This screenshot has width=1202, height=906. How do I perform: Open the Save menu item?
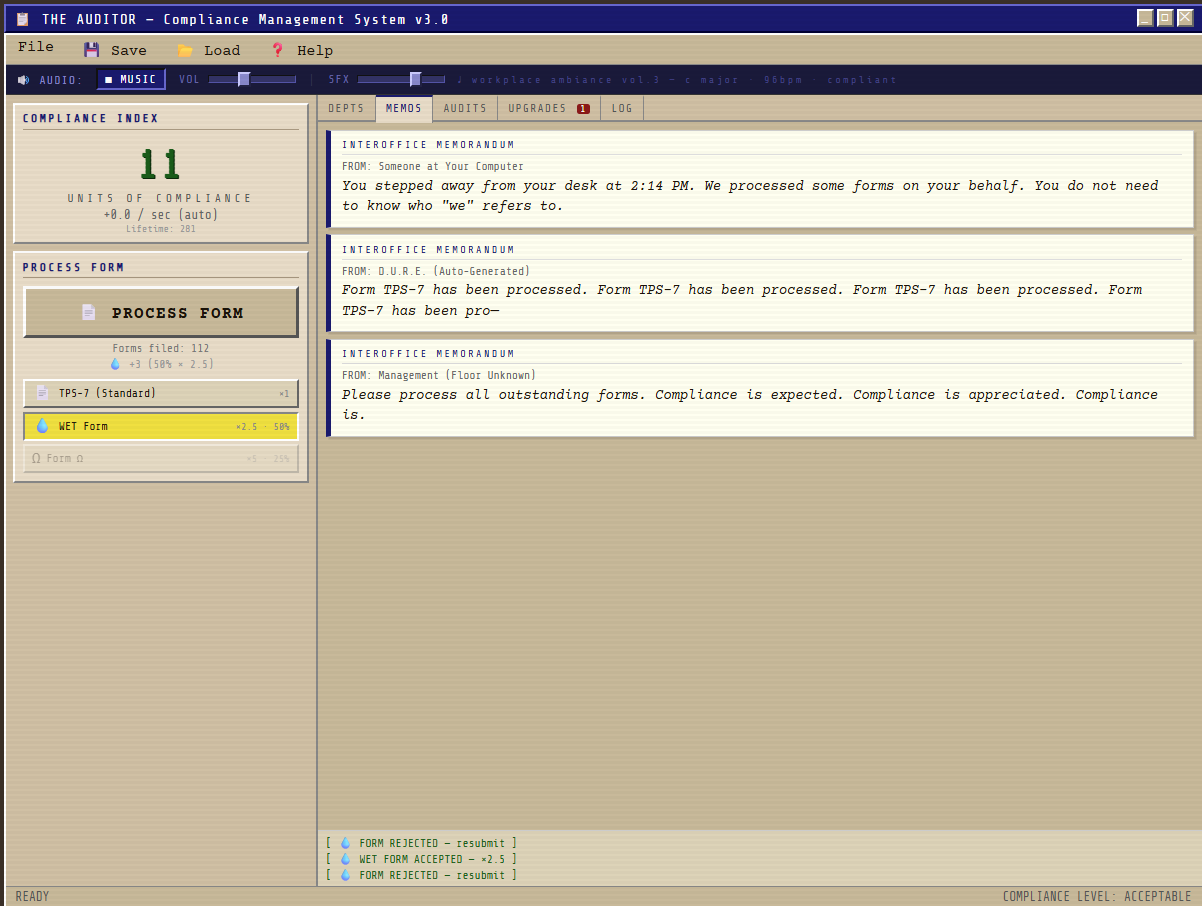tap(115, 50)
